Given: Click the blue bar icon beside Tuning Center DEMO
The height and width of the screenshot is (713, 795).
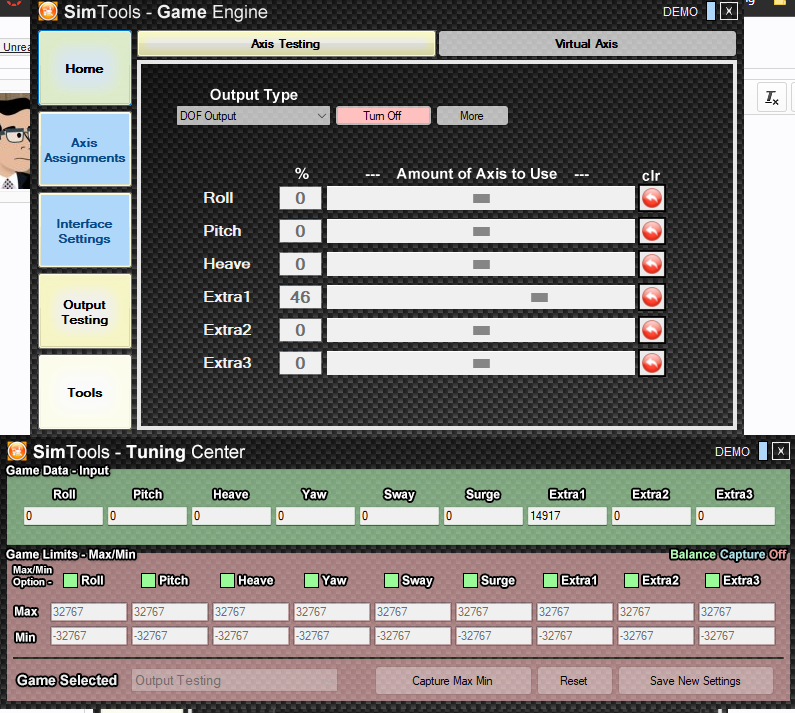Looking at the screenshot, I should [763, 451].
